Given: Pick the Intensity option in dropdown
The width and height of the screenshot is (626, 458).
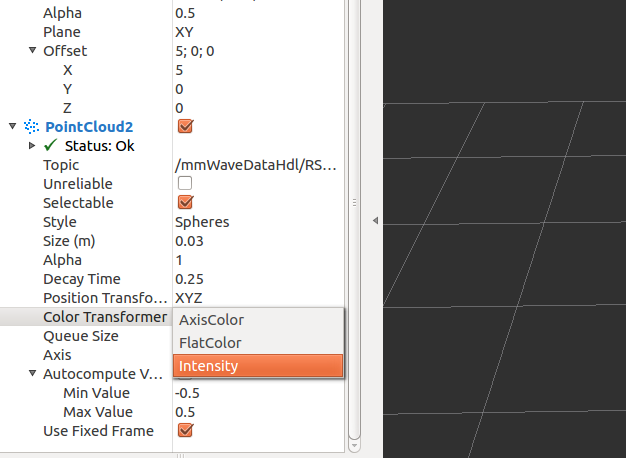Looking at the screenshot, I should click(x=208, y=366).
